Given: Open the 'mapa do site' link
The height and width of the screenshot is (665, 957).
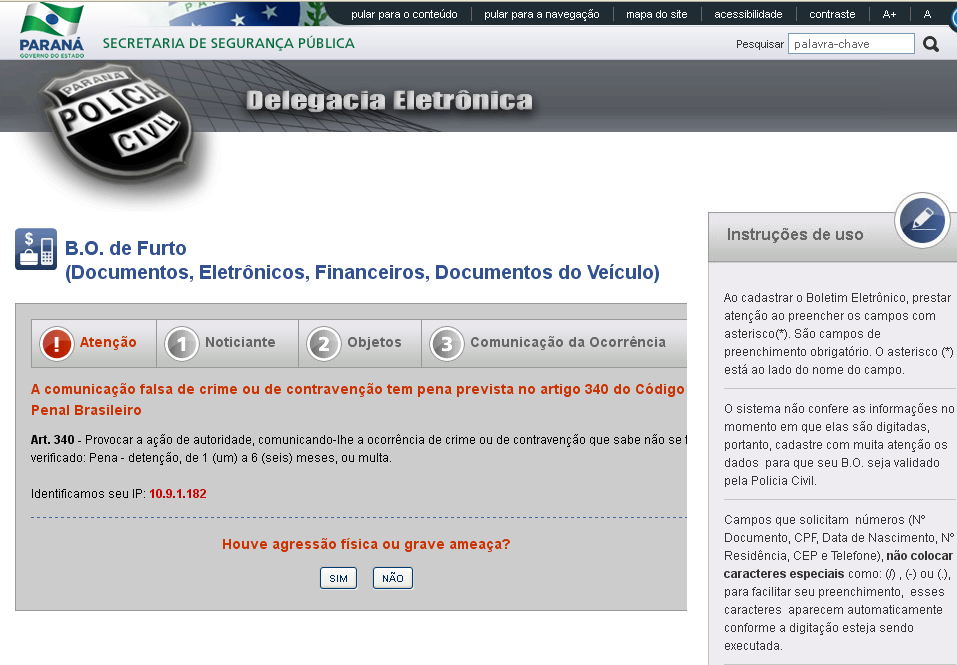Looking at the screenshot, I should (x=656, y=14).
